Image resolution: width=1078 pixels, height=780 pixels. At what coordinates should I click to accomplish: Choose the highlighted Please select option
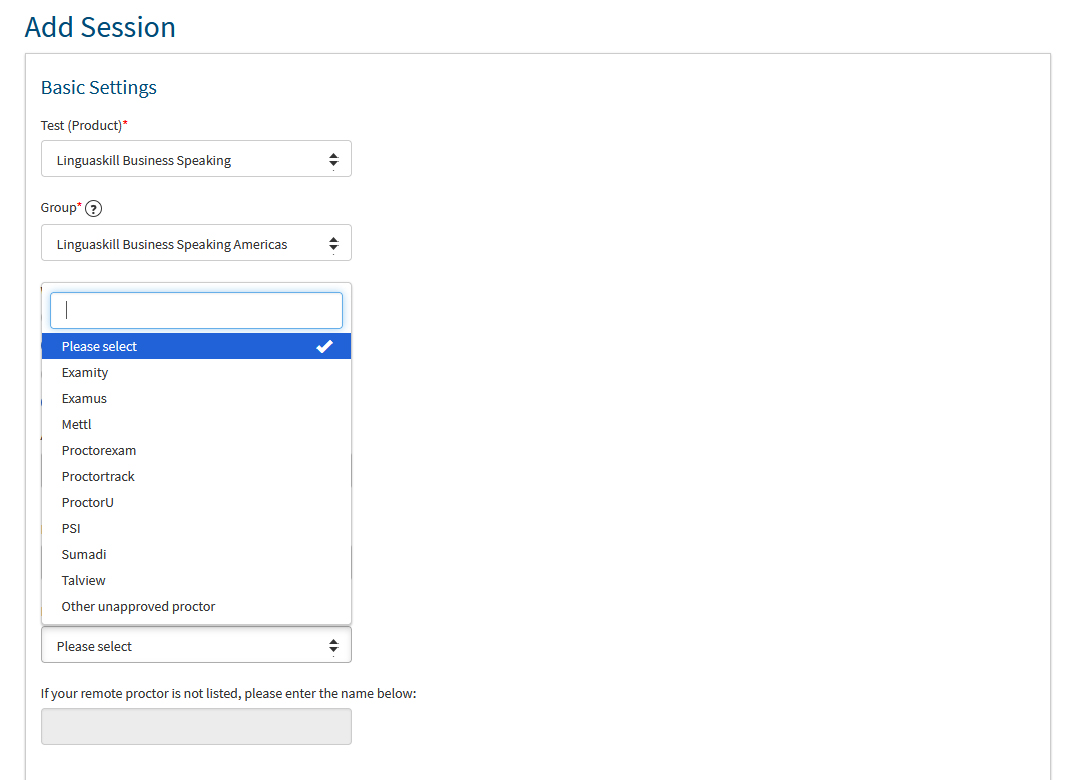196,346
